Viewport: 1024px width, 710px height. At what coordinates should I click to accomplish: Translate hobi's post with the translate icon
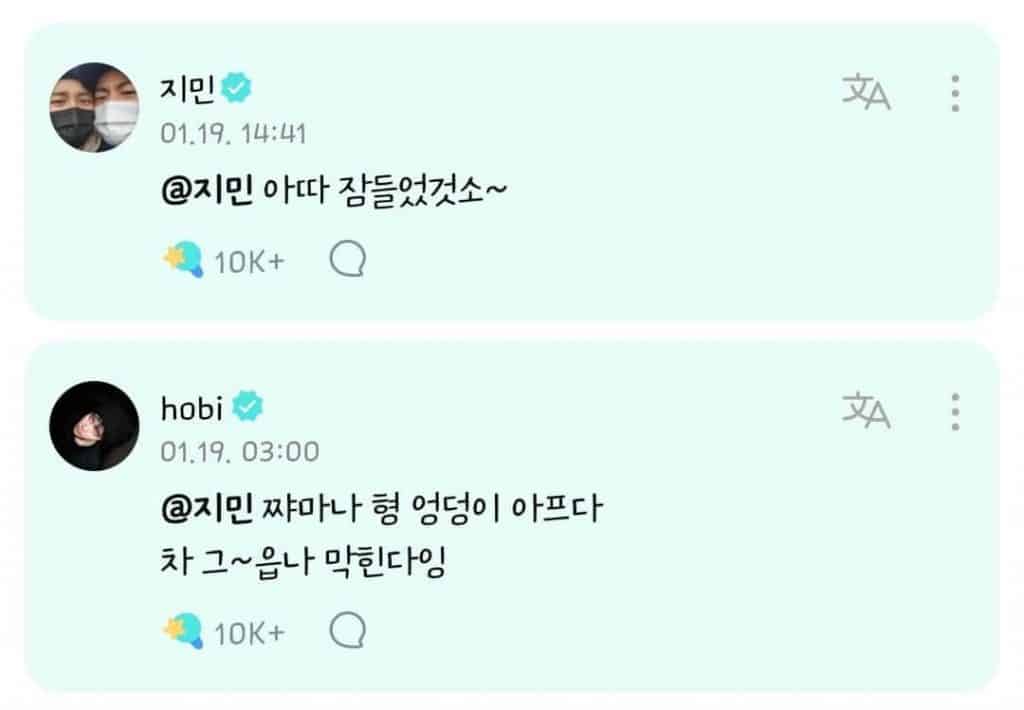point(866,411)
